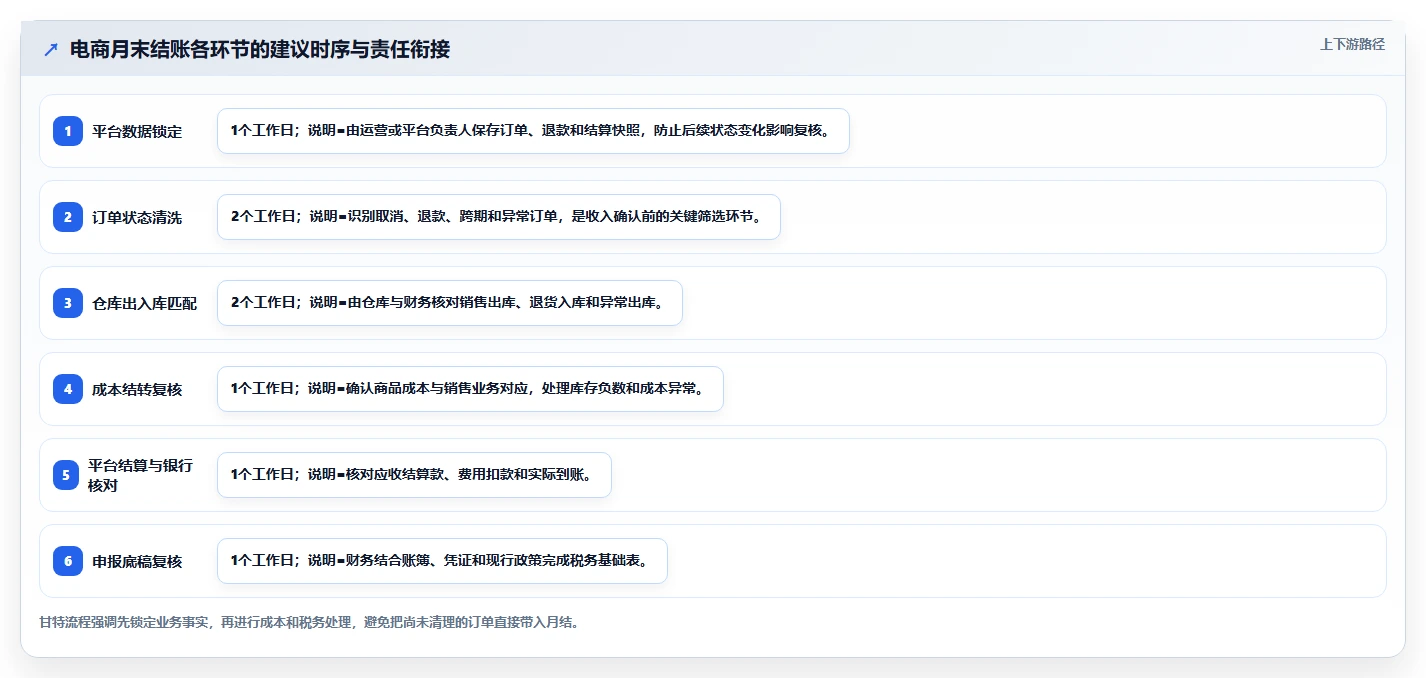Viewport: 1426px width, 678px height.
Task: Select step badge number 1
Action: 68,131
